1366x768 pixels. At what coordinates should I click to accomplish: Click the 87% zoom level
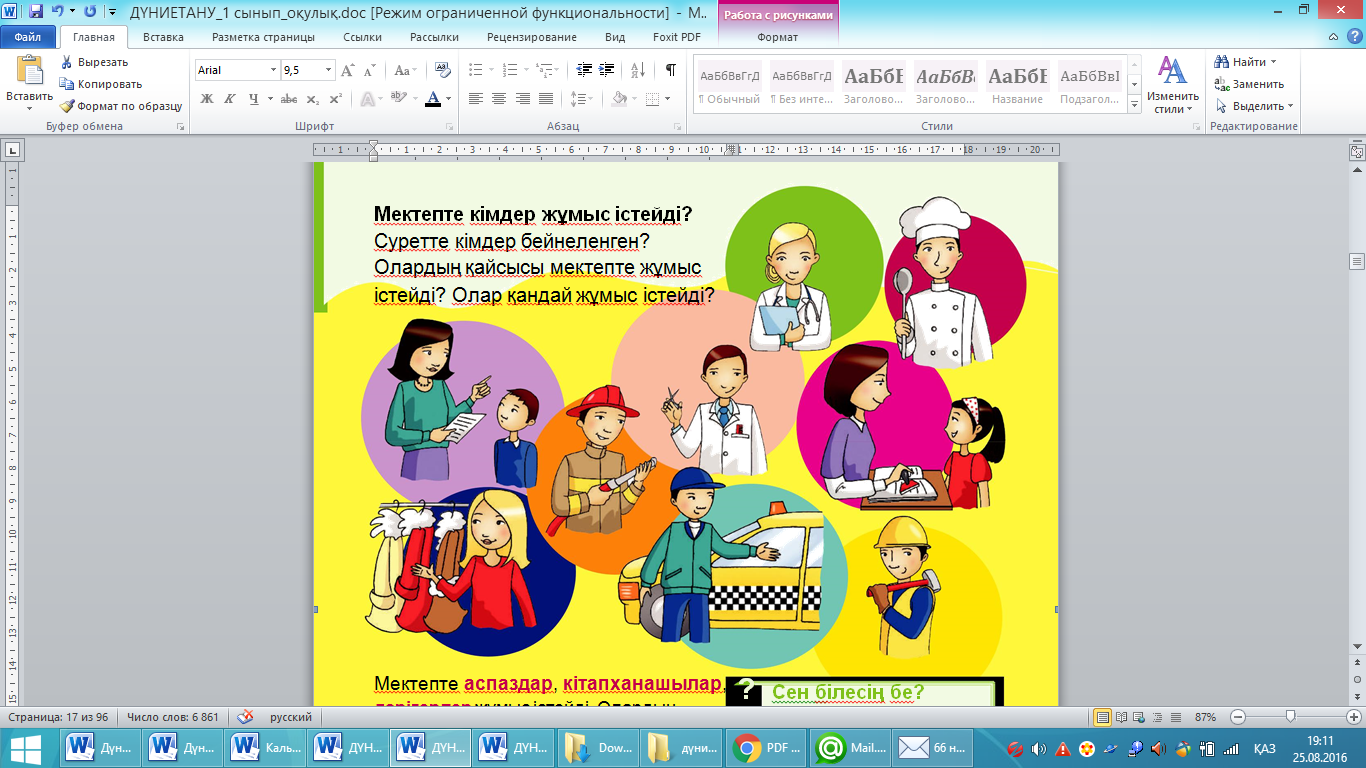[1205, 717]
